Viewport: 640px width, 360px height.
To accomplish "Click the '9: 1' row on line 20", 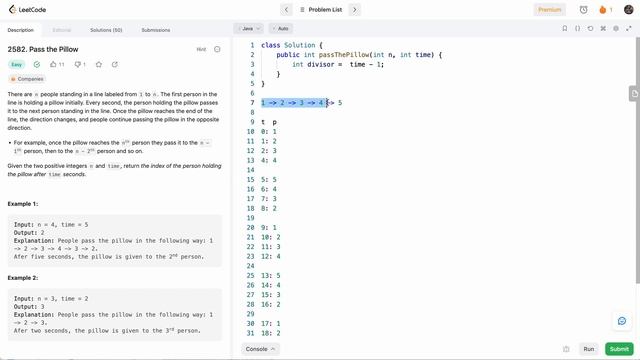I will (269, 228).
